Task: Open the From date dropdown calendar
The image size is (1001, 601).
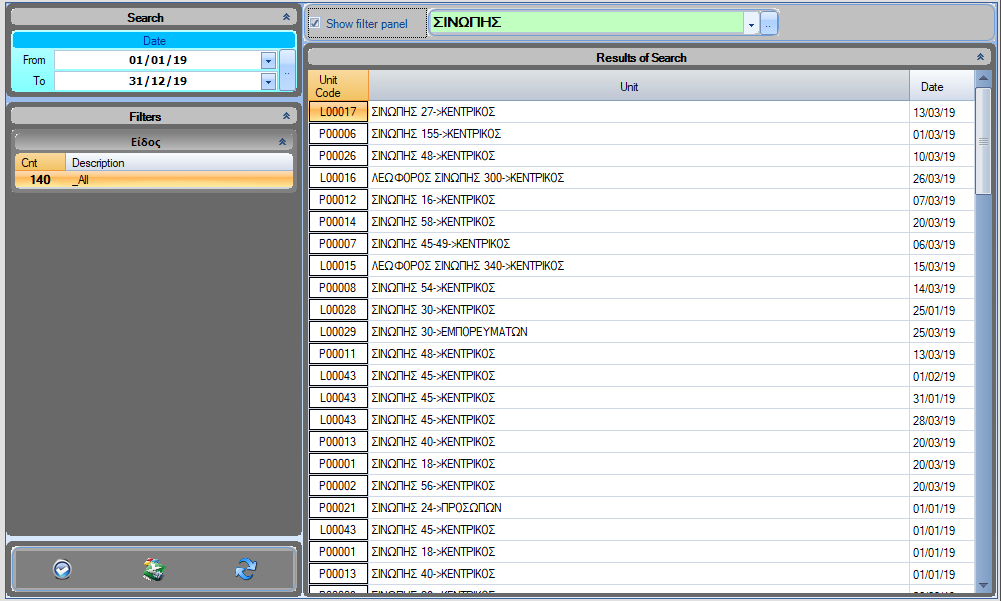Action: click(x=267, y=60)
